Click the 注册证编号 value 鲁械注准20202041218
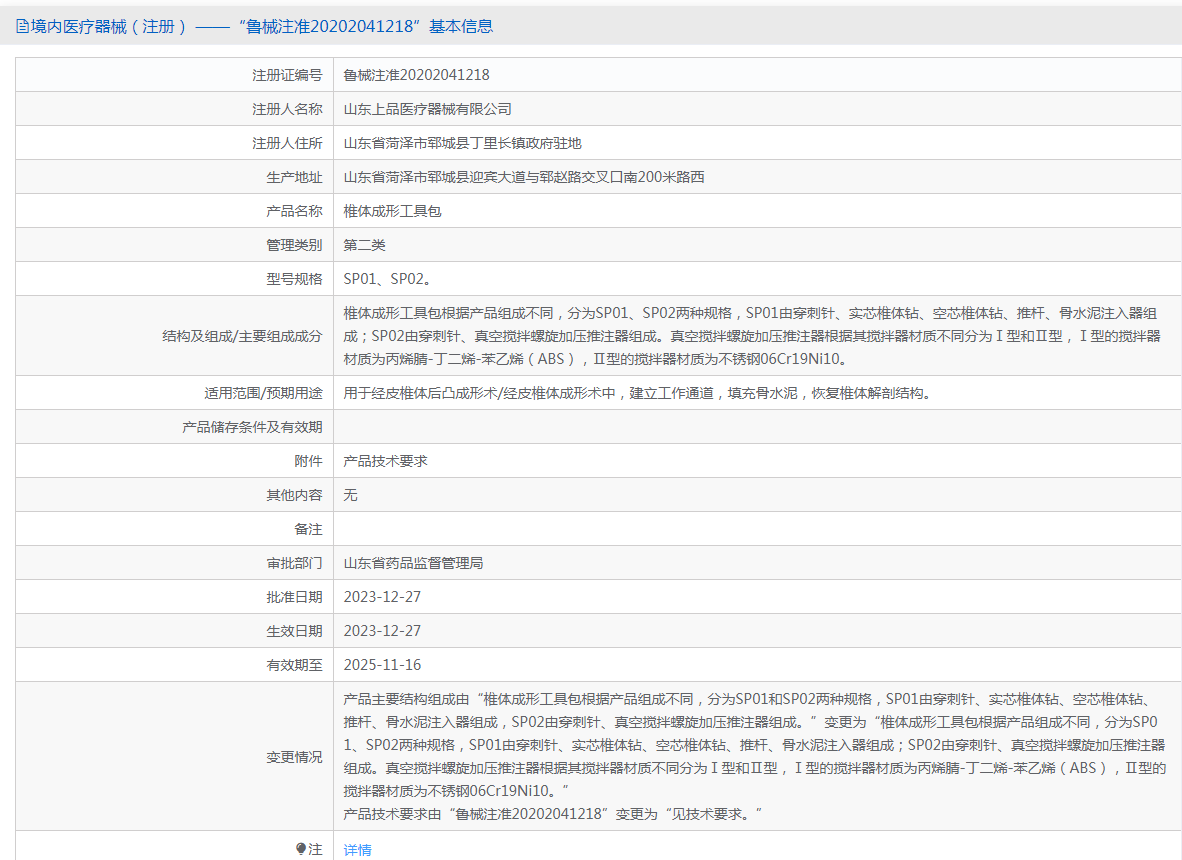Viewport: 1182px width, 860px height. click(416, 75)
